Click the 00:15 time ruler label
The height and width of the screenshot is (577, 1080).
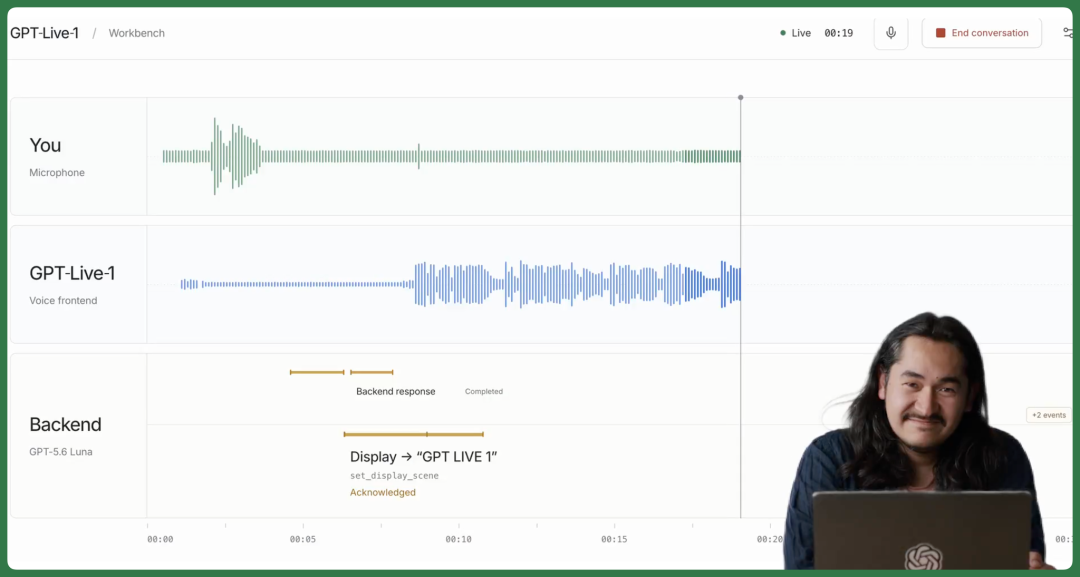point(614,540)
